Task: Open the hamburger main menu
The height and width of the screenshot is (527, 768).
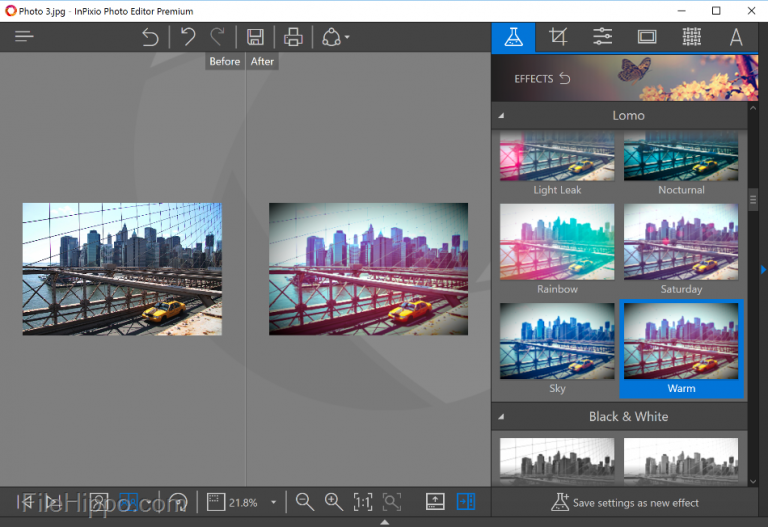Action: pyautogui.click(x=24, y=36)
